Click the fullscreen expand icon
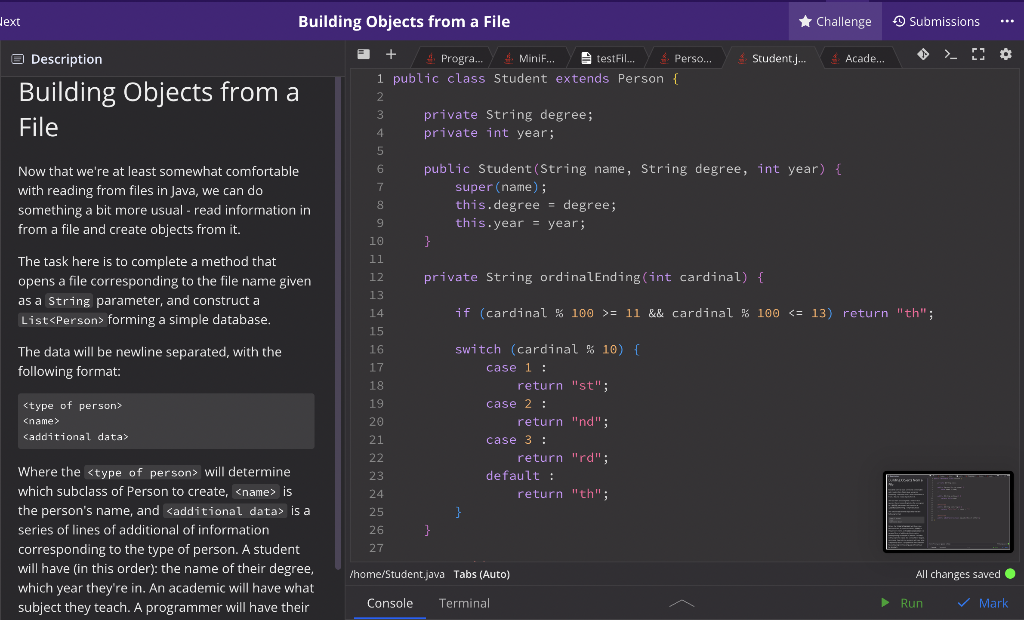The height and width of the screenshot is (620, 1024). pos(977,54)
